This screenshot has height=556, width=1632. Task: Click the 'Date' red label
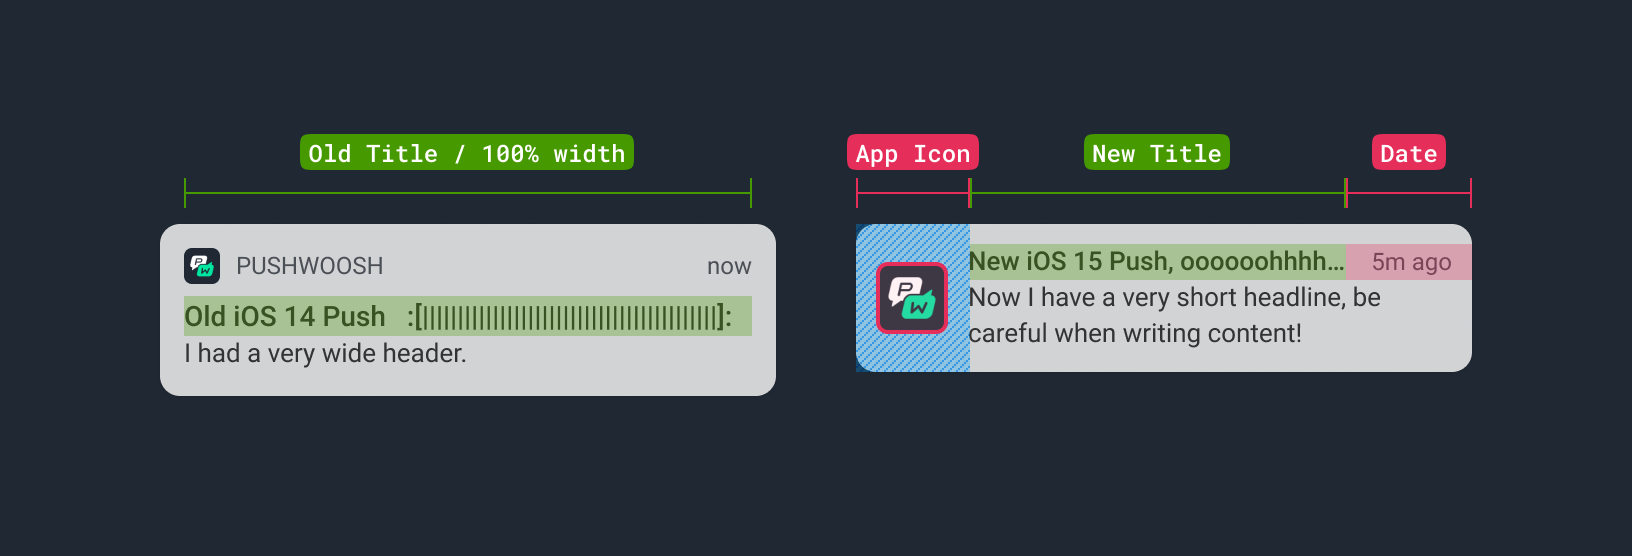click(x=1409, y=153)
